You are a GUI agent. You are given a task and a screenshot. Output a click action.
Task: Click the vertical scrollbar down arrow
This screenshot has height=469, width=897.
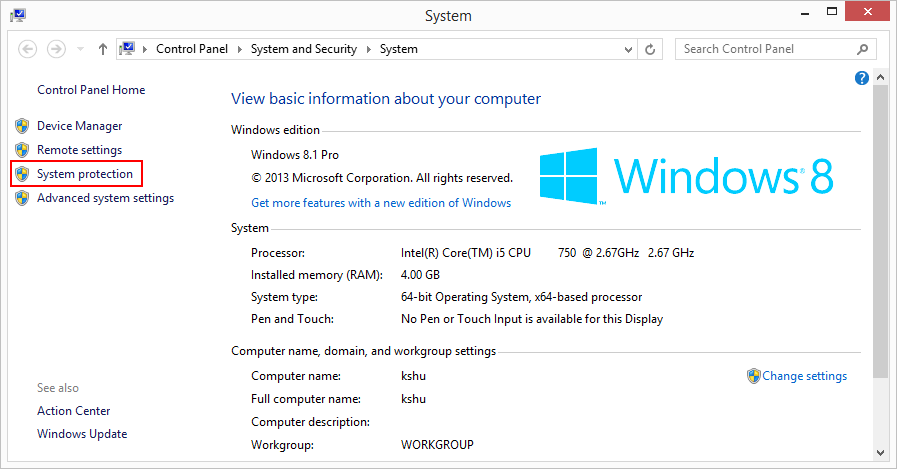point(880,451)
